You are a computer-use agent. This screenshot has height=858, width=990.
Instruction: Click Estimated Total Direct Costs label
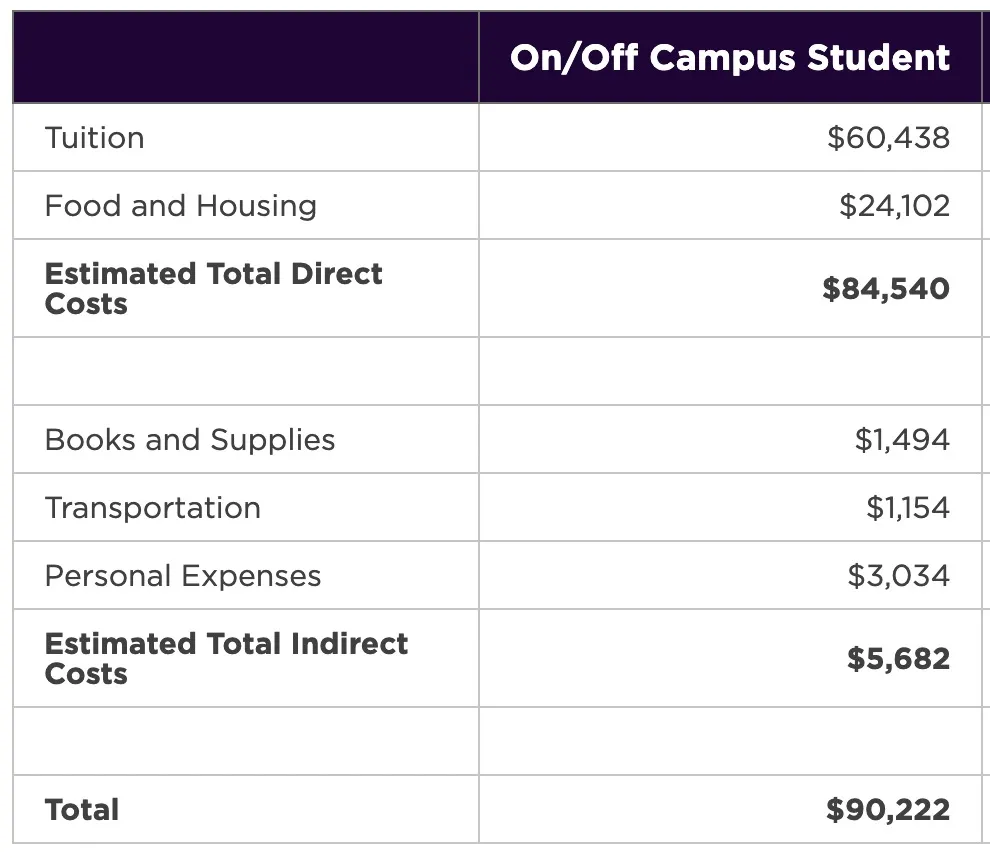tap(213, 288)
